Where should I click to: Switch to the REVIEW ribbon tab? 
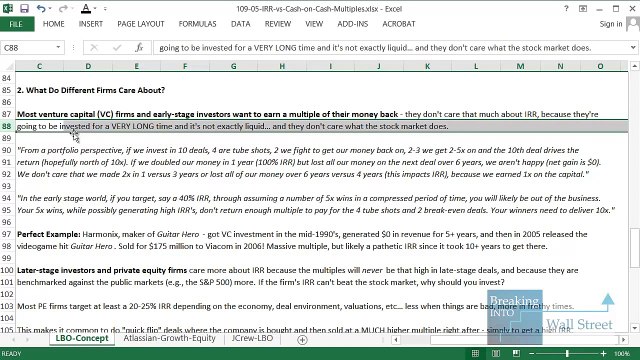pos(278,24)
